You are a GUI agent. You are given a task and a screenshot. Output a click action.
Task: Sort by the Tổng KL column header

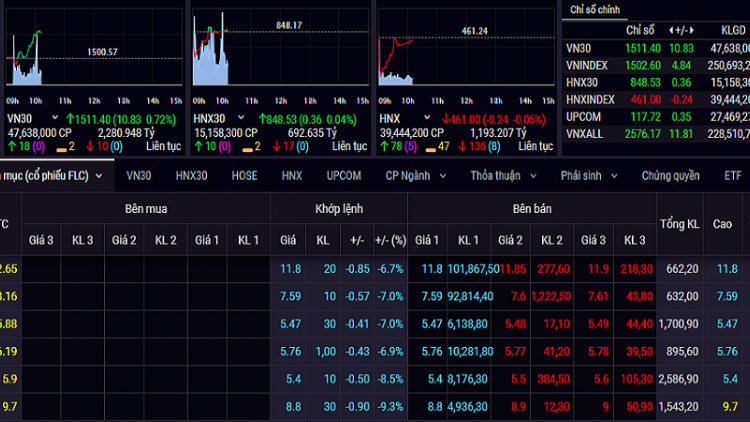679,224
